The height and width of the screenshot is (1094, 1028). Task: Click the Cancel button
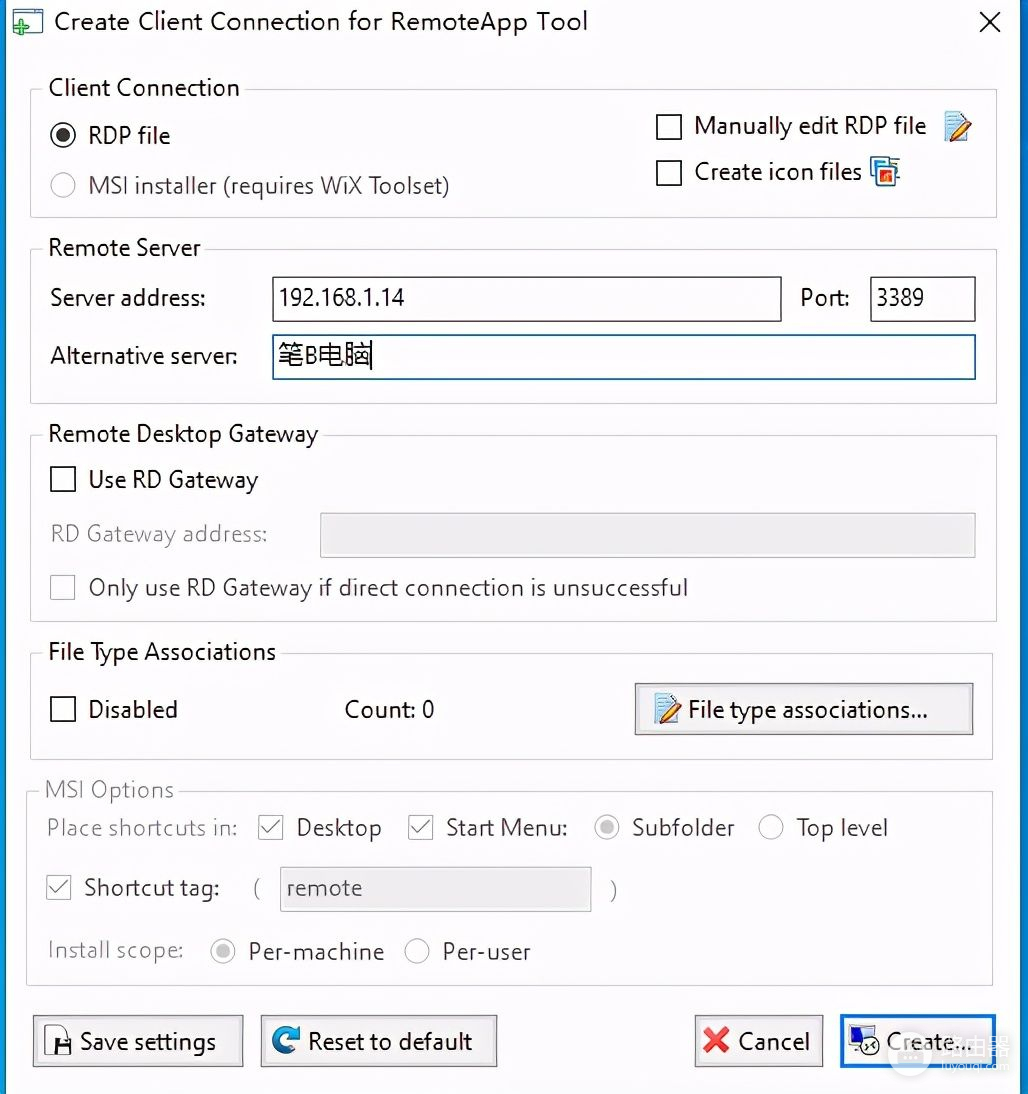coord(759,1041)
